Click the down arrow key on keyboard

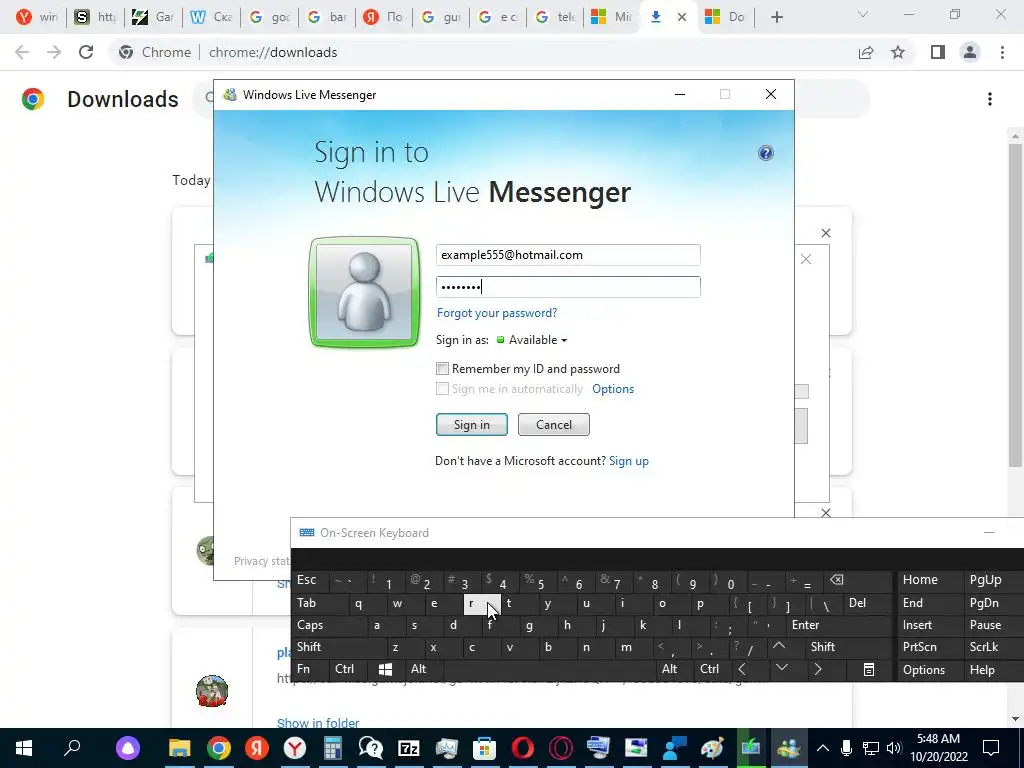782,668
